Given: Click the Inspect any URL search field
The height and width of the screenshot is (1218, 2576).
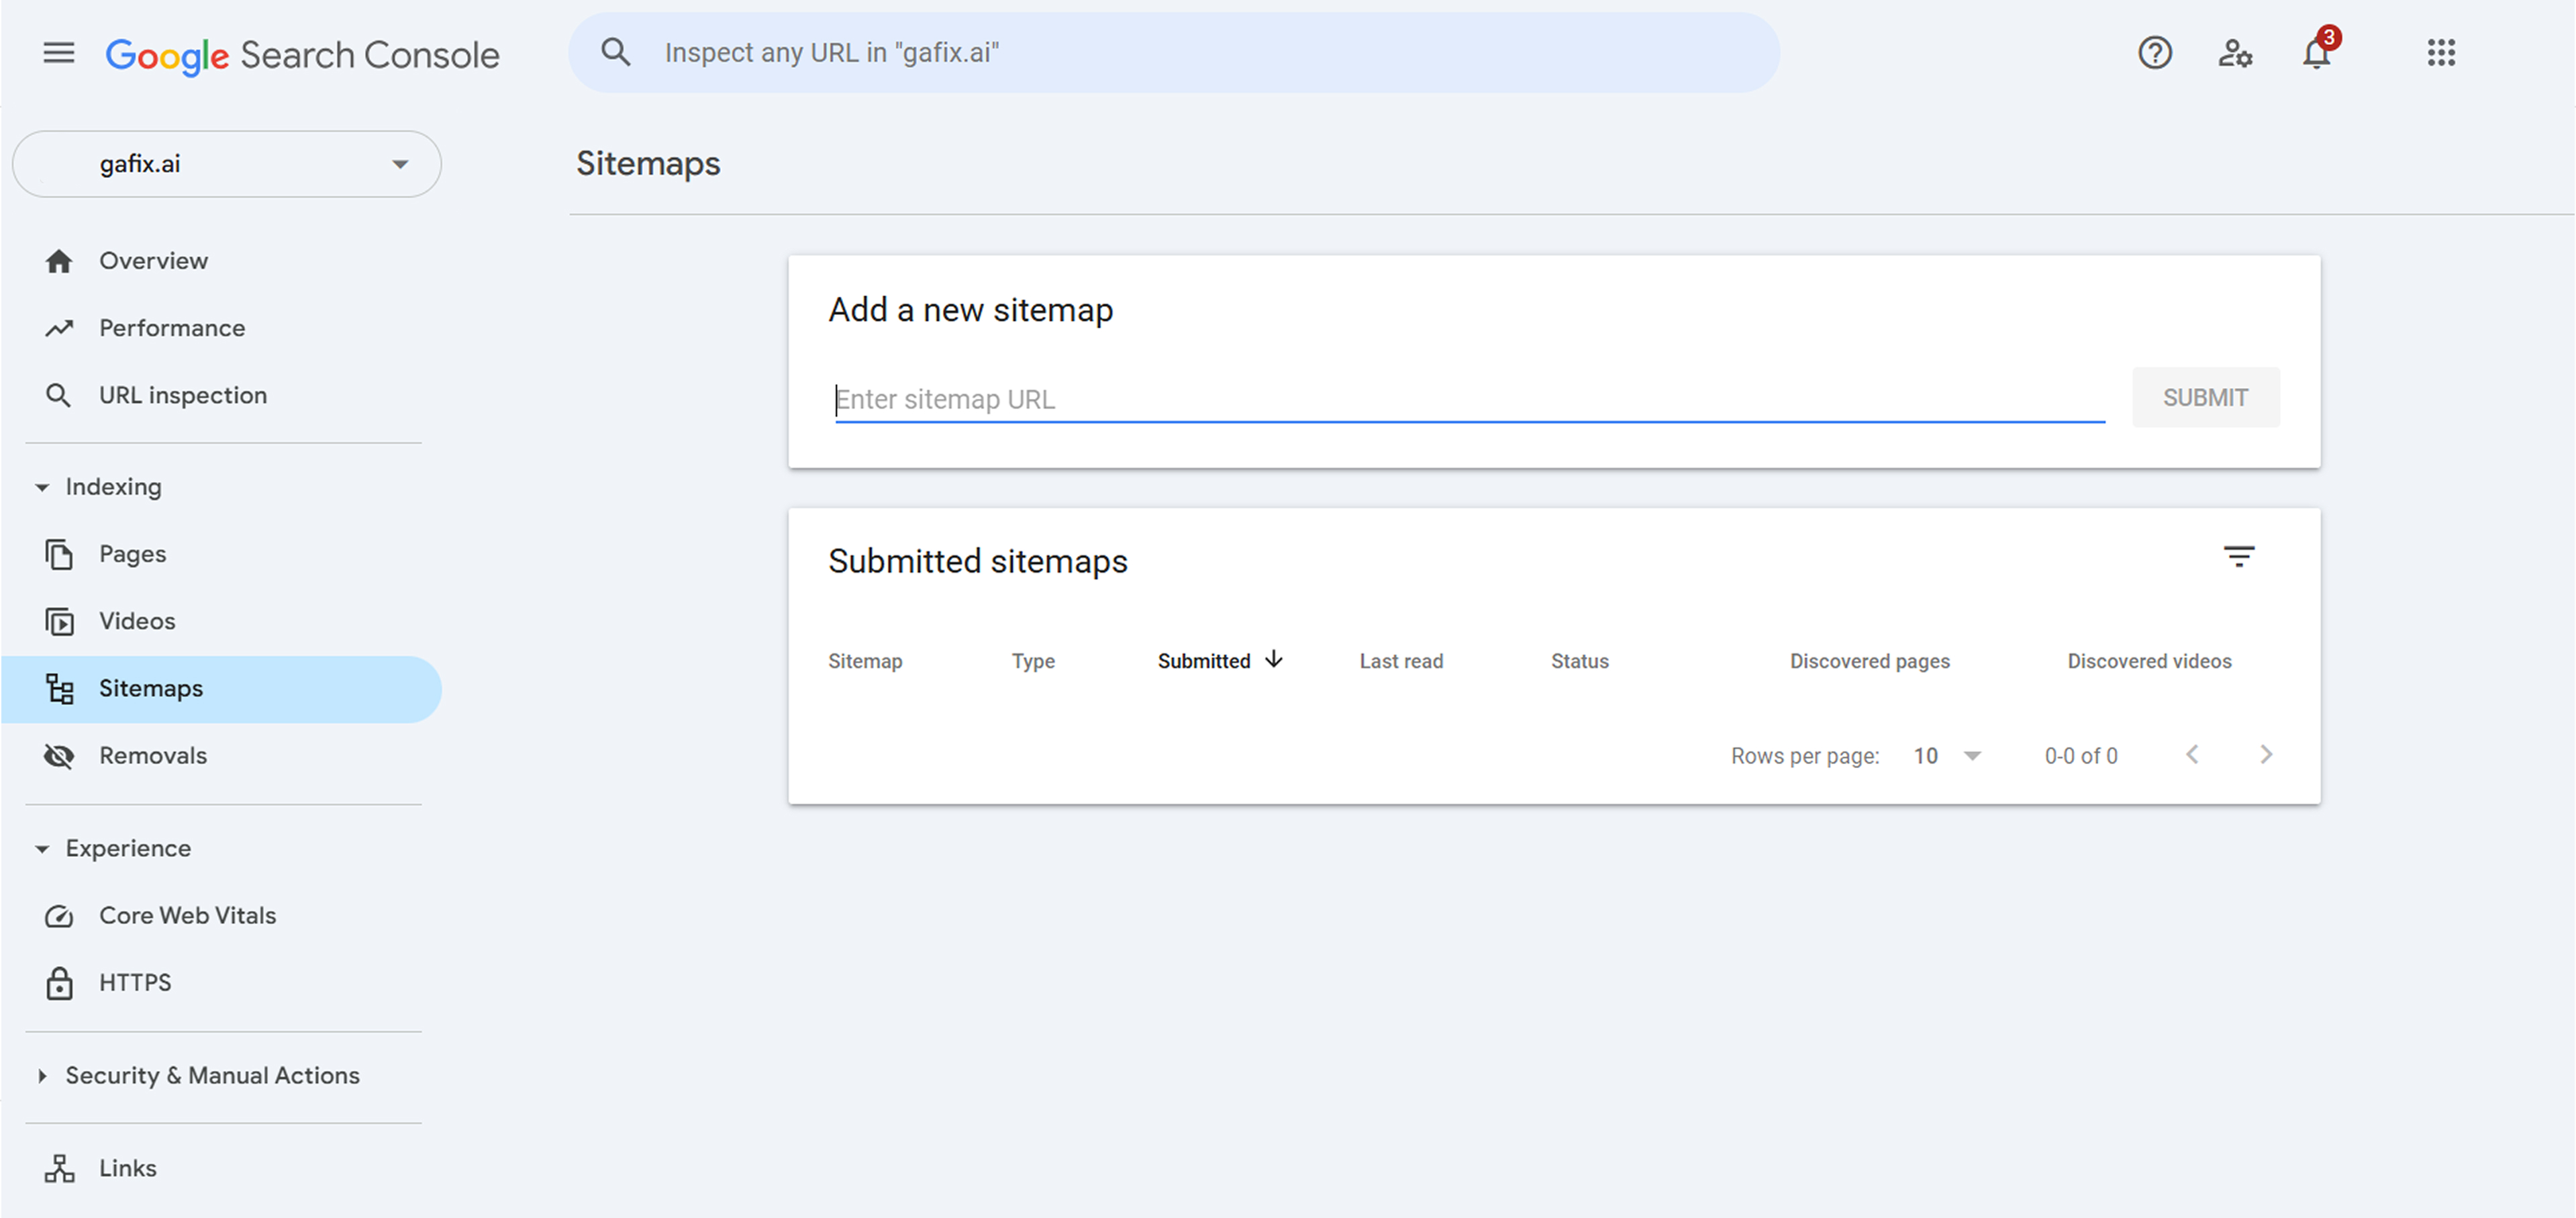Looking at the screenshot, I should pyautogui.click(x=1174, y=52).
